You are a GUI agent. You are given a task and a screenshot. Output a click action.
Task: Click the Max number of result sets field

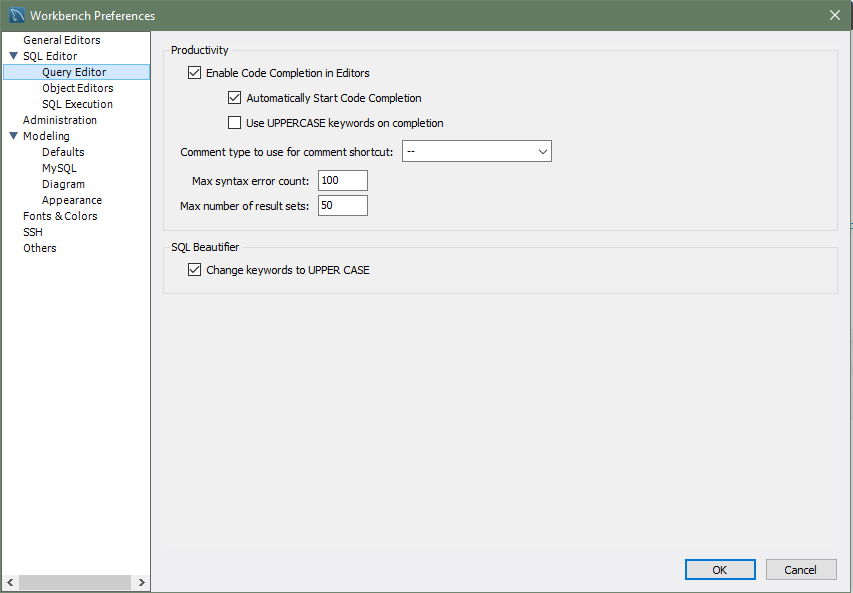(x=342, y=206)
